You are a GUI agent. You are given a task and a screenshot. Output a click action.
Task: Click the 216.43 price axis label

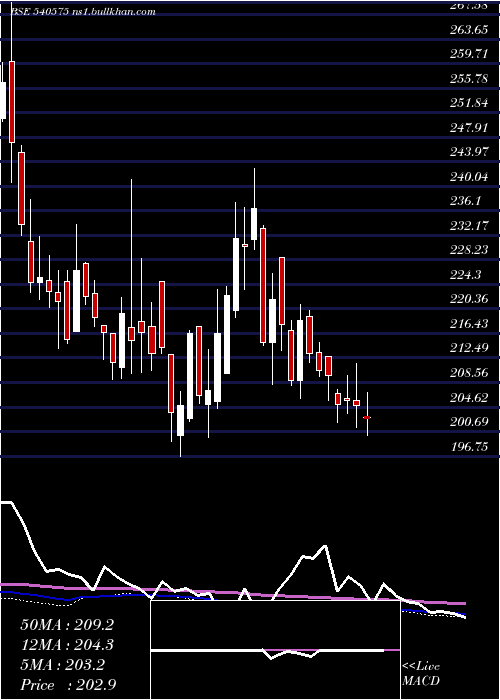[469, 324]
